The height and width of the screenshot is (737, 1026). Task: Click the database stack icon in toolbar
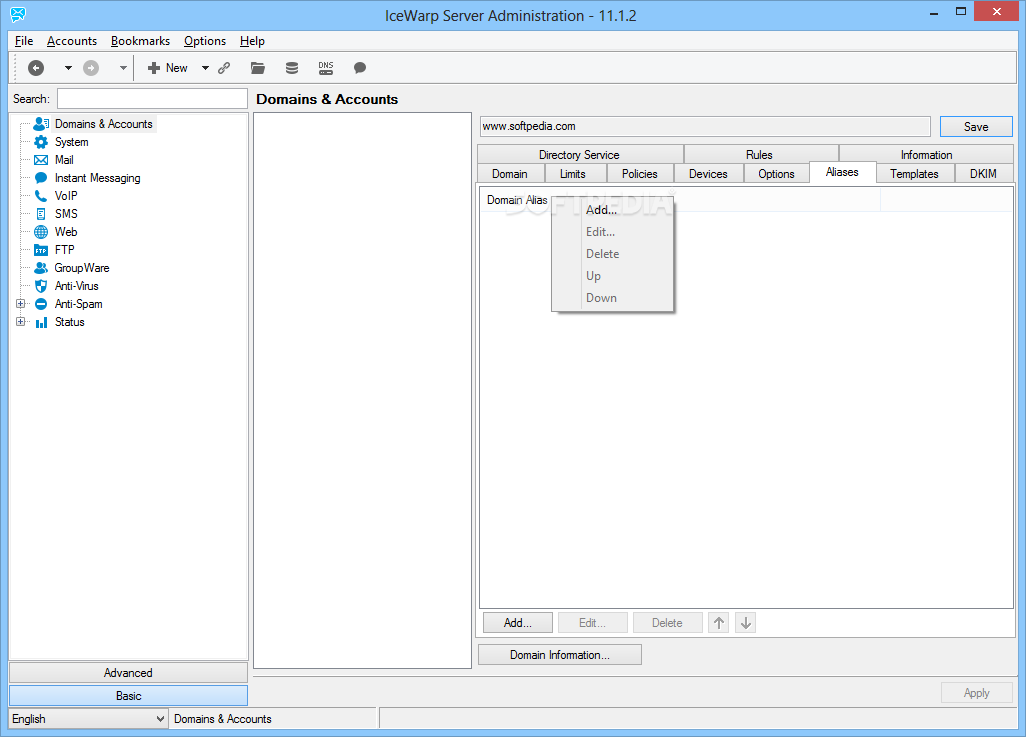point(292,67)
